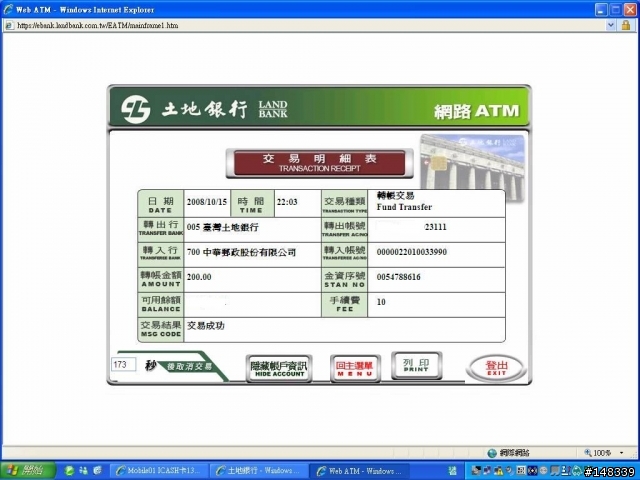Click the 網路 ATM header text

pyautogui.click(x=476, y=111)
